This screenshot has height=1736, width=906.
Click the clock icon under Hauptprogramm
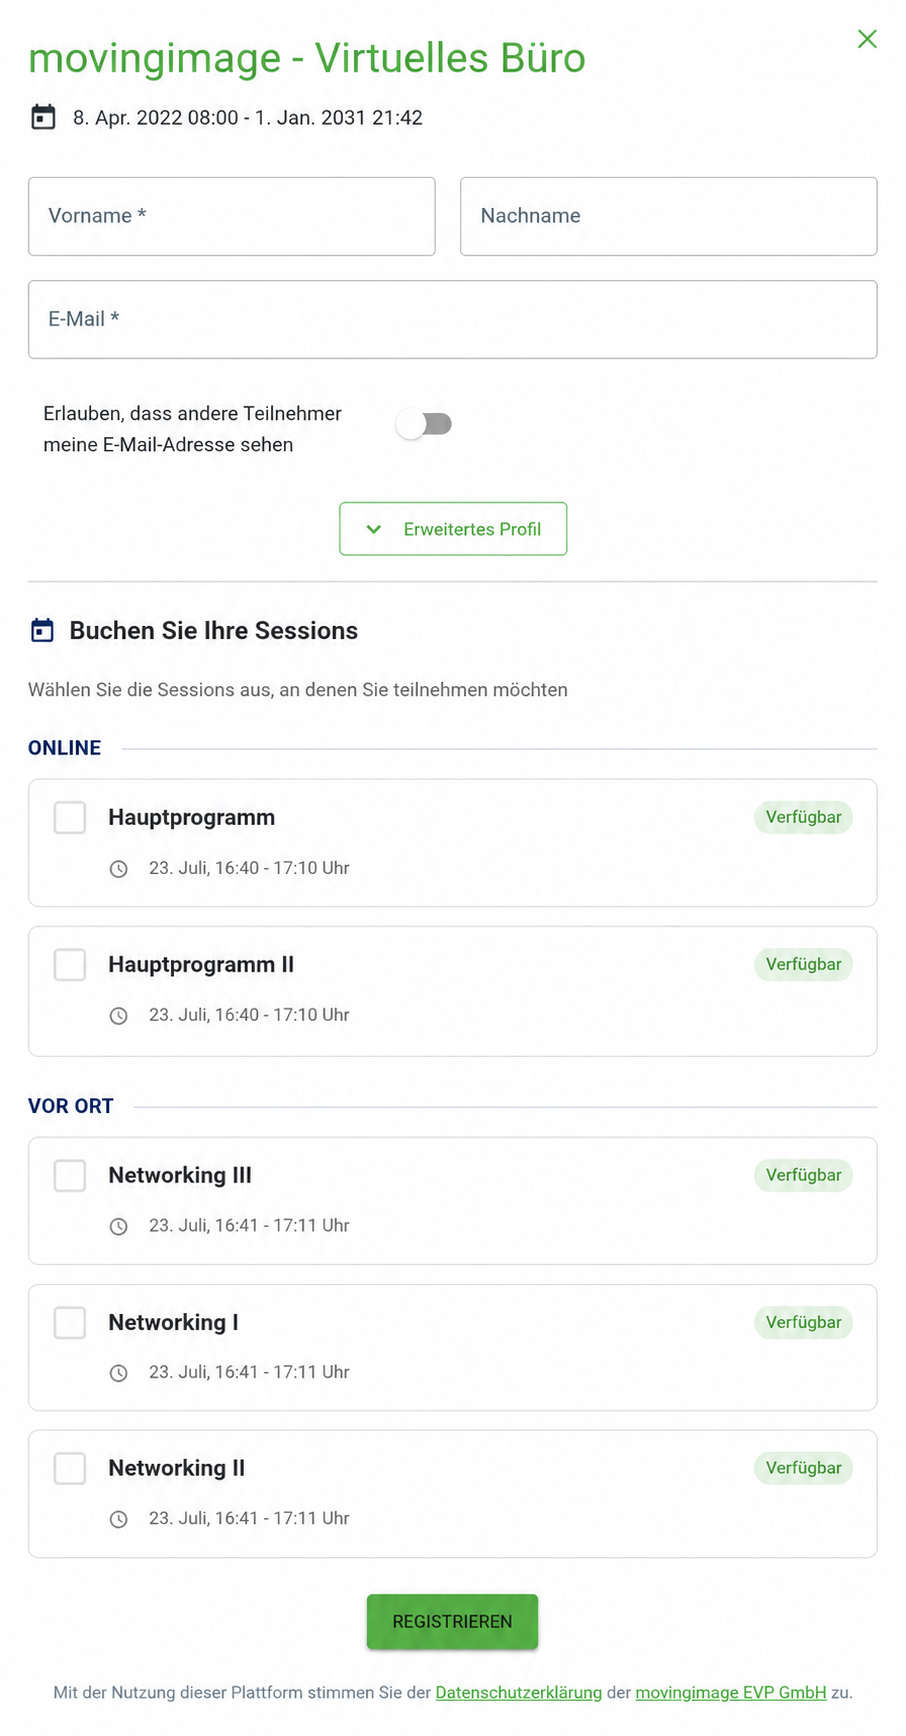pos(118,868)
